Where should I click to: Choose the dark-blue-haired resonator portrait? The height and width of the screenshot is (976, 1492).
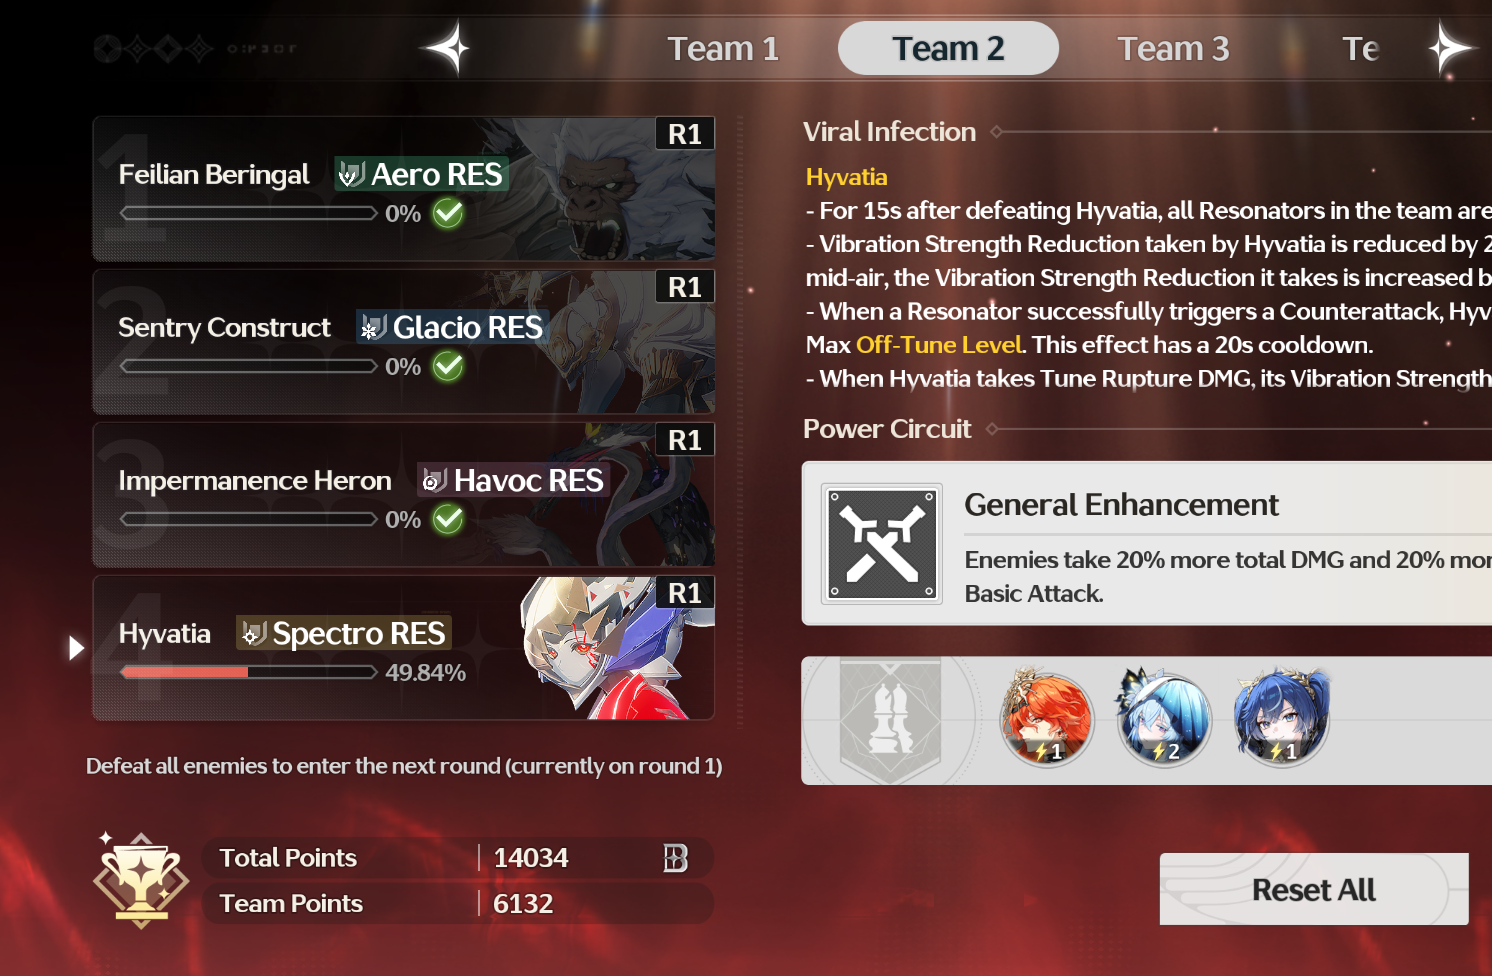[1281, 718]
